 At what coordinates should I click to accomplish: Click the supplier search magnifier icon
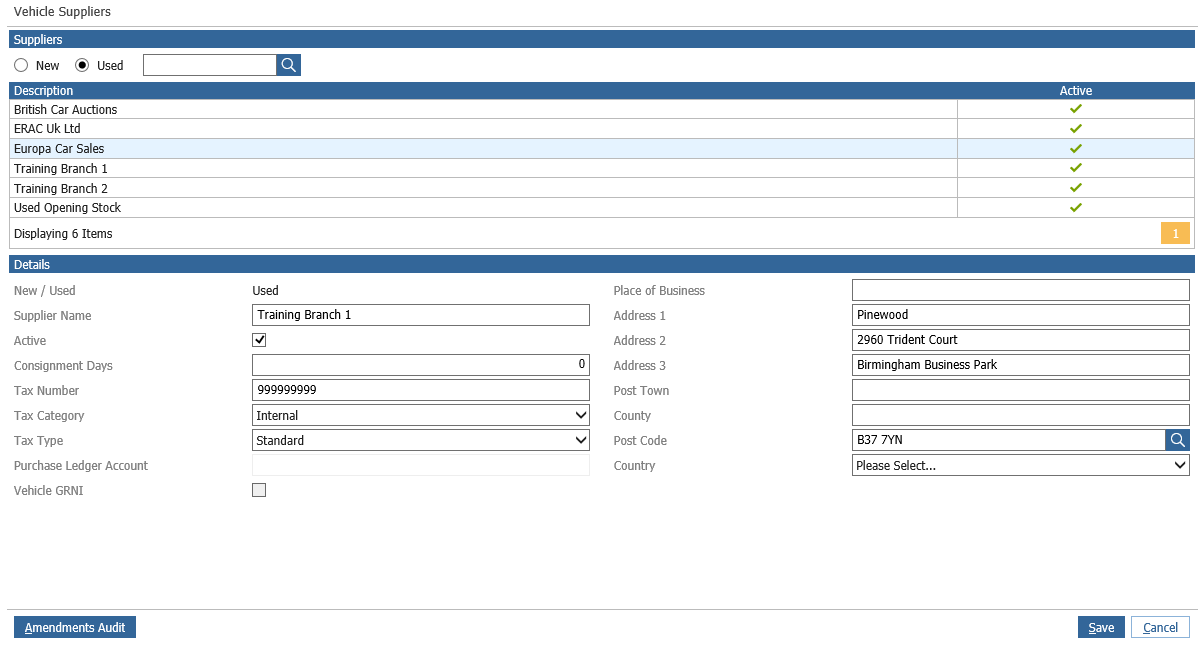(x=288, y=65)
